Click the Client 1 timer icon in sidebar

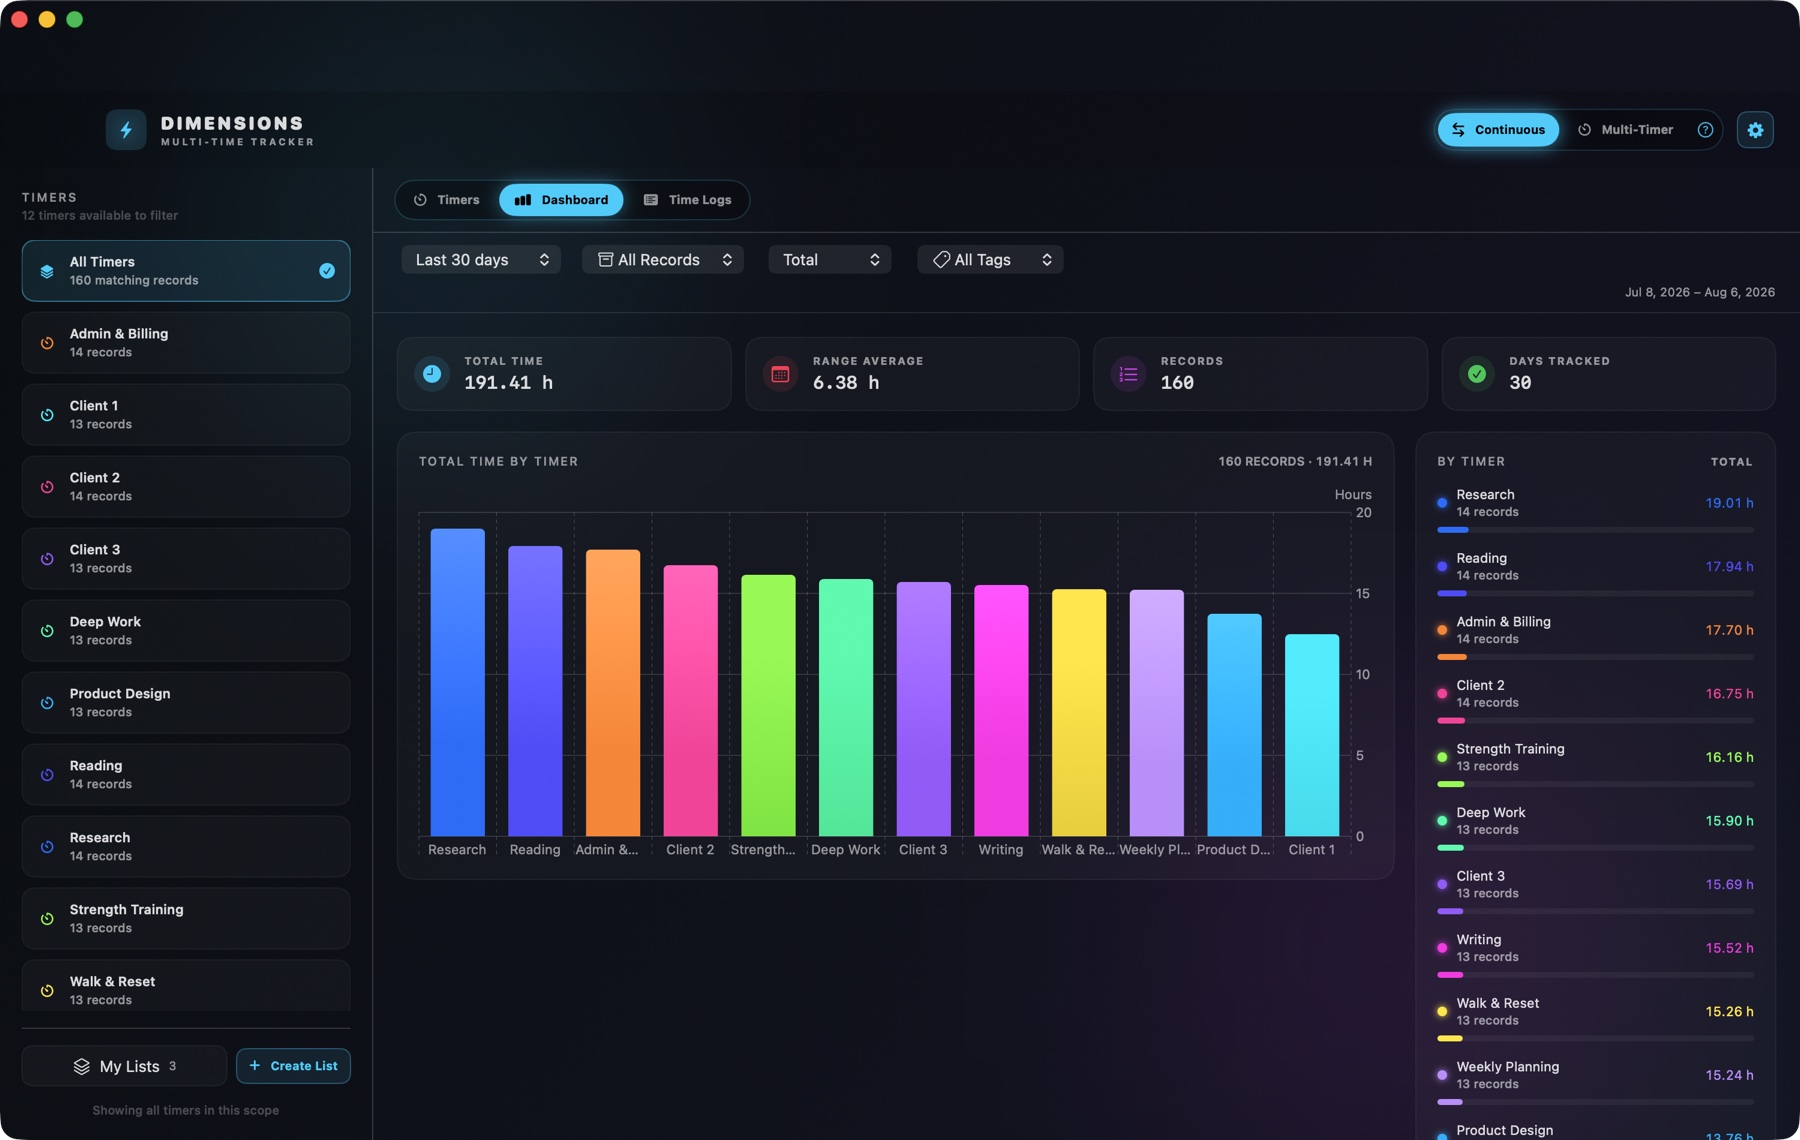(x=47, y=415)
